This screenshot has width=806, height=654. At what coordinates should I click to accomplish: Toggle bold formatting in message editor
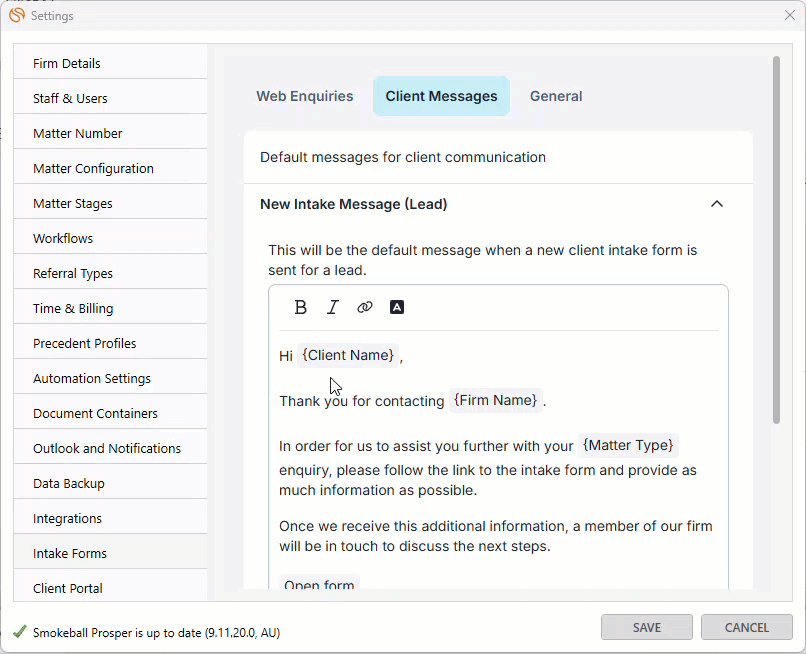(x=300, y=307)
